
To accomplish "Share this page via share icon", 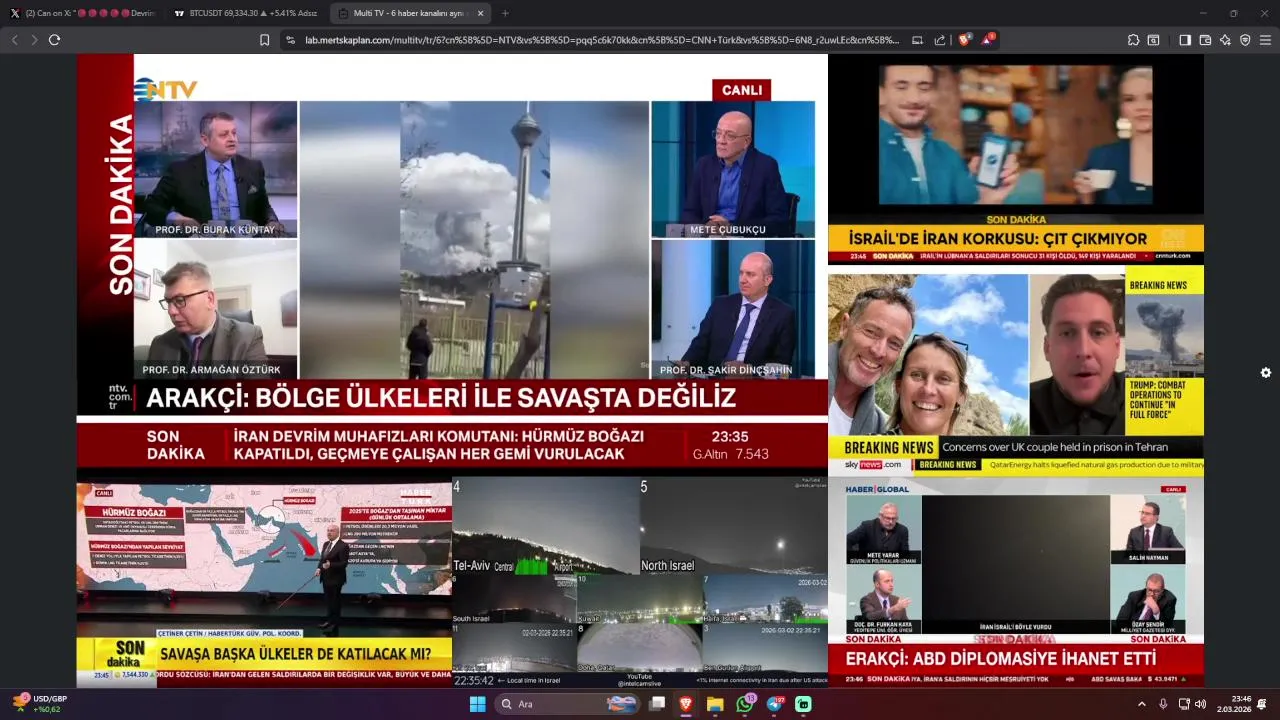I will pyautogui.click(x=940, y=40).
